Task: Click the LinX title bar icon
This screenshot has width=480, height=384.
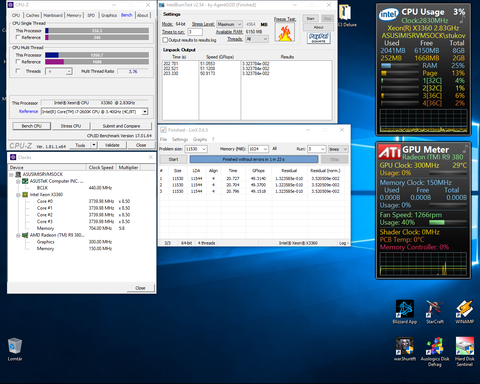Action: point(163,130)
